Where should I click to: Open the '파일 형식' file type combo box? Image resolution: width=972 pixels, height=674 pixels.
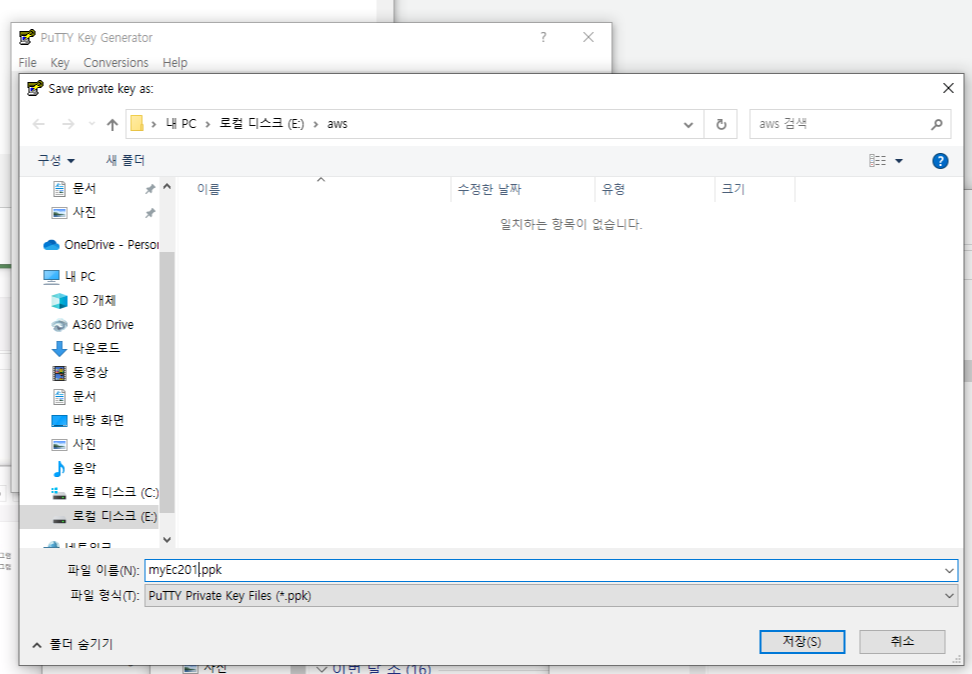(x=551, y=596)
